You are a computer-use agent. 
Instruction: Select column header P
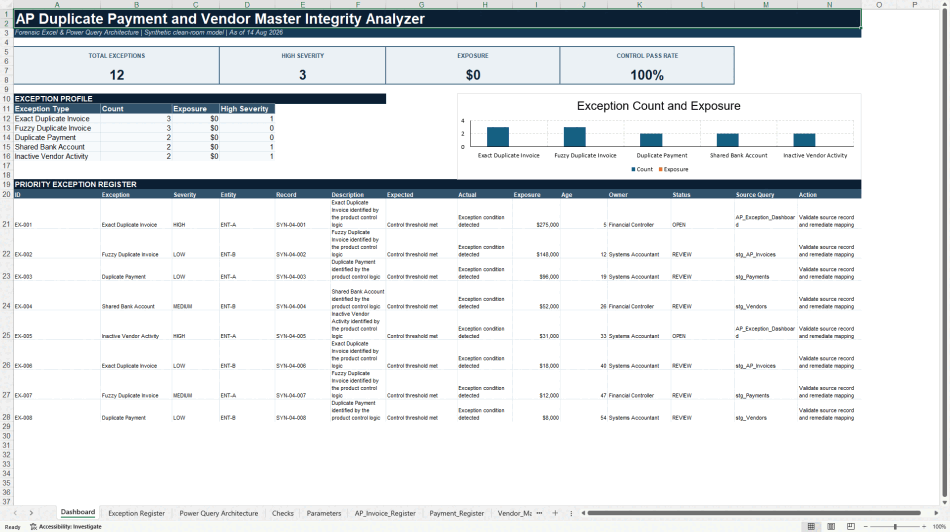(915, 4)
